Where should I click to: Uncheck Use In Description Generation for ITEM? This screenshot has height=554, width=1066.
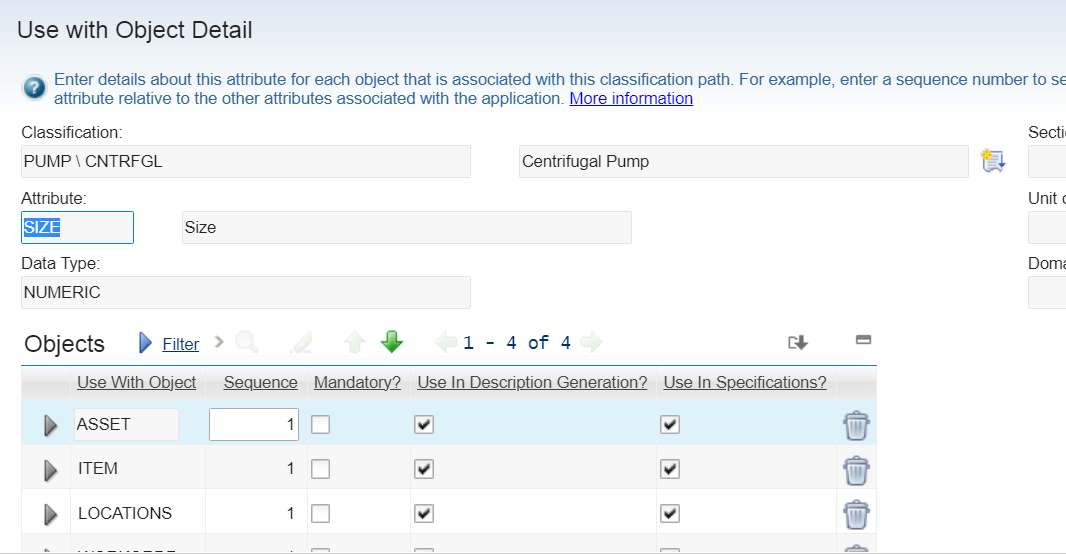tap(424, 469)
